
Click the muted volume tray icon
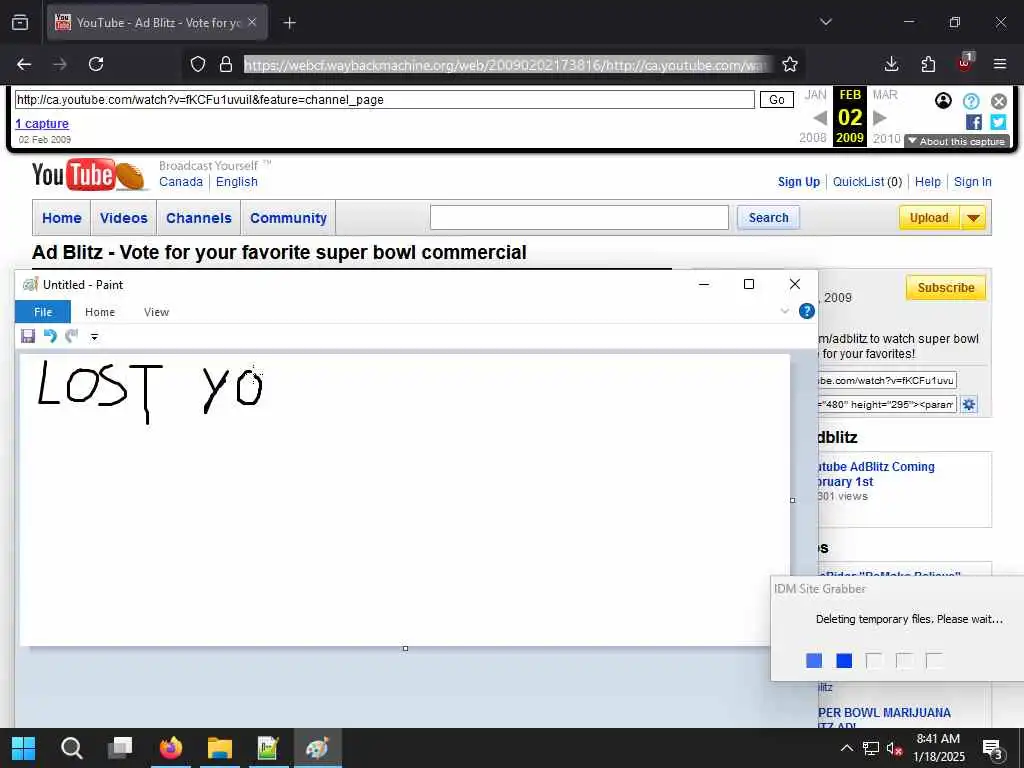tap(895, 748)
